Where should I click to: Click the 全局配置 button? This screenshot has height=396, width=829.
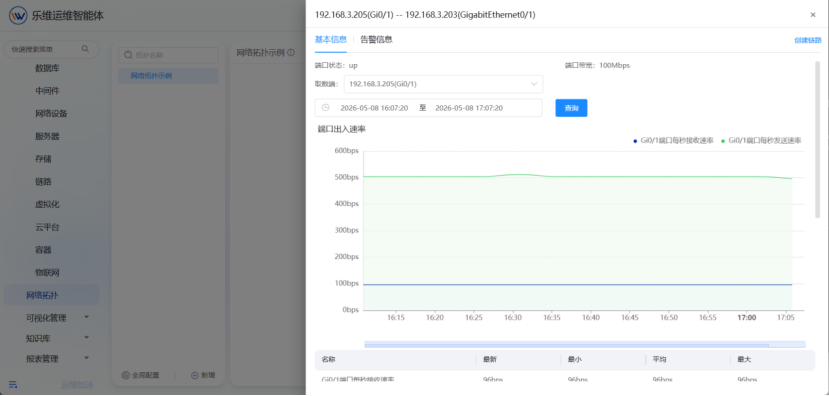pos(140,375)
